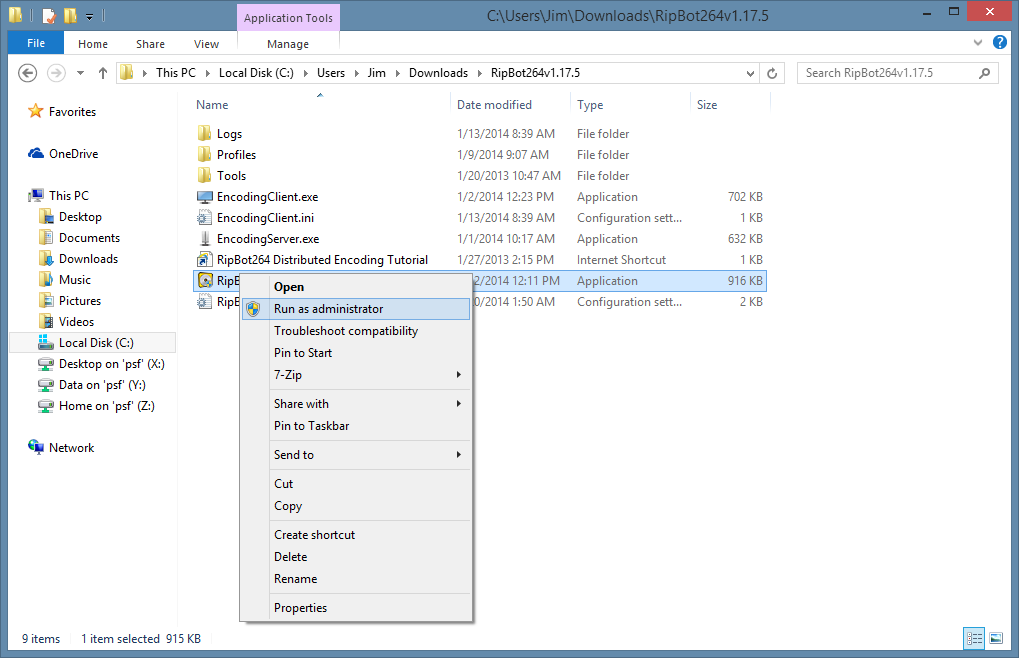Refresh the current folder view
Image resolution: width=1019 pixels, height=658 pixels.
pyautogui.click(x=772, y=73)
